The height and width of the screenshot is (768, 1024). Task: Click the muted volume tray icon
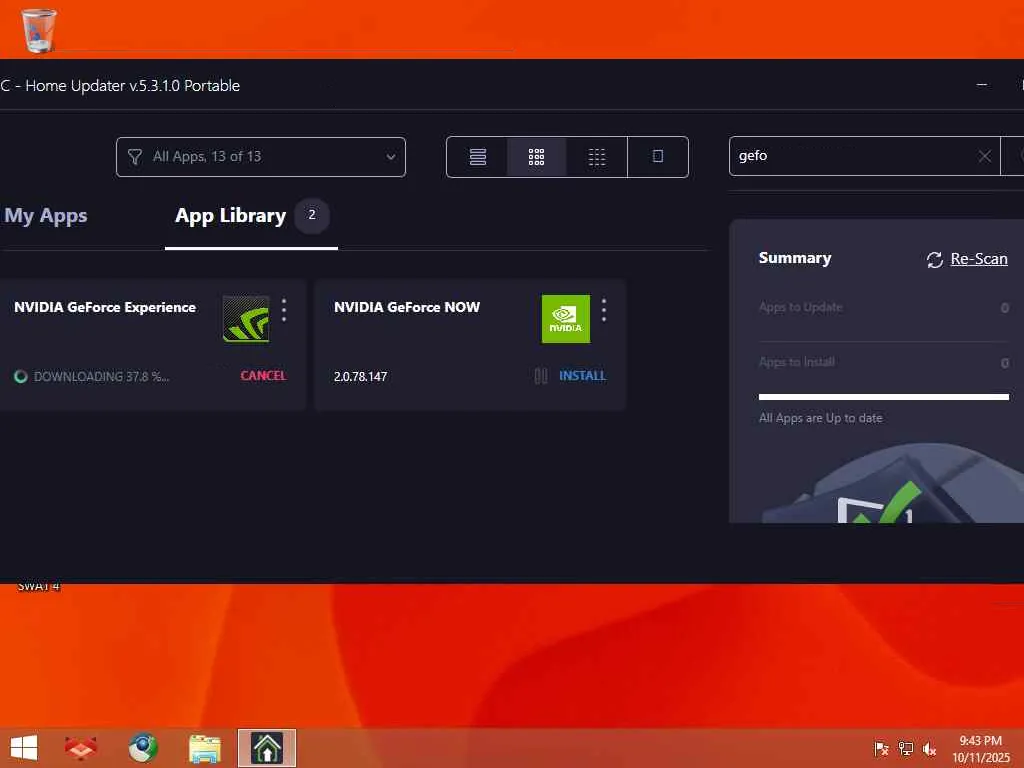coord(929,748)
